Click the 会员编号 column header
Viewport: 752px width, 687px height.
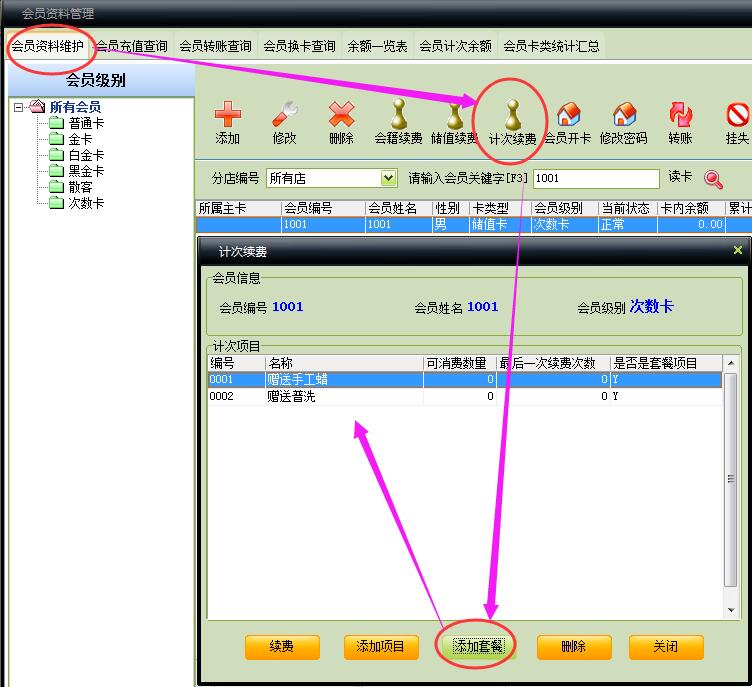[323, 208]
